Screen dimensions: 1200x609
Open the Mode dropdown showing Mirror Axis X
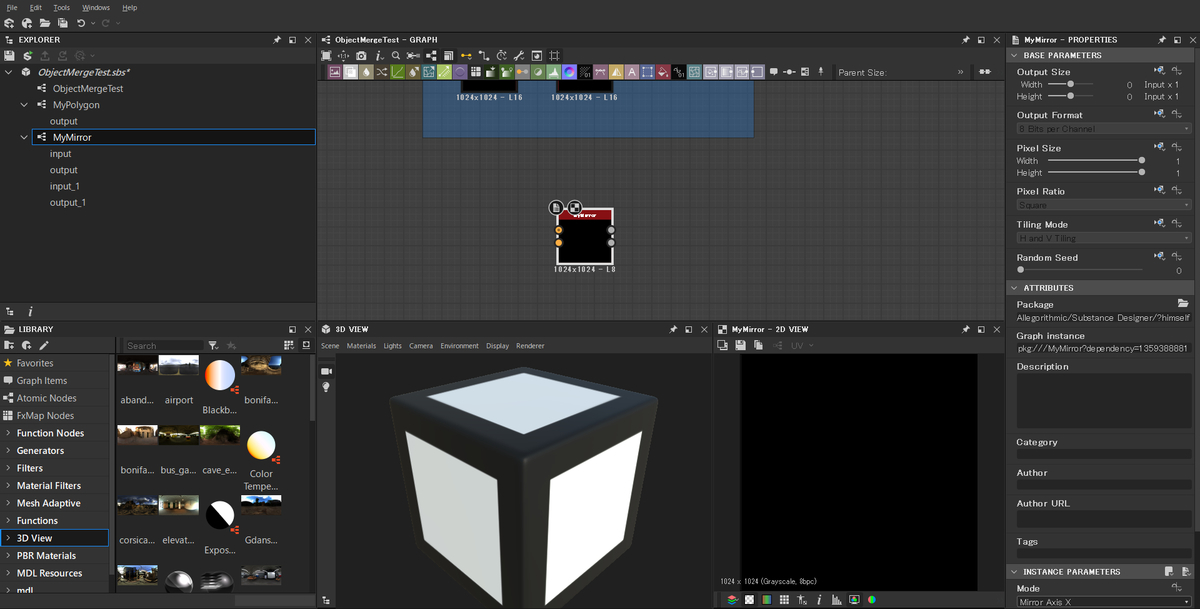(x=1103, y=602)
